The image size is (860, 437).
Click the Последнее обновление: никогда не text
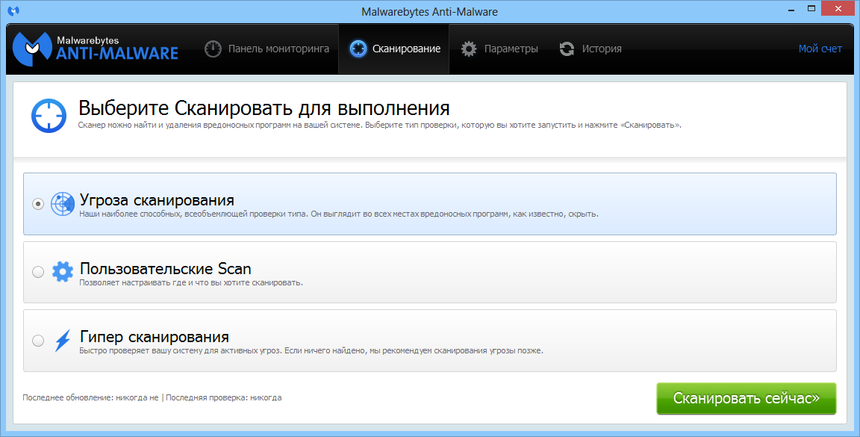pyautogui.click(x=90, y=398)
